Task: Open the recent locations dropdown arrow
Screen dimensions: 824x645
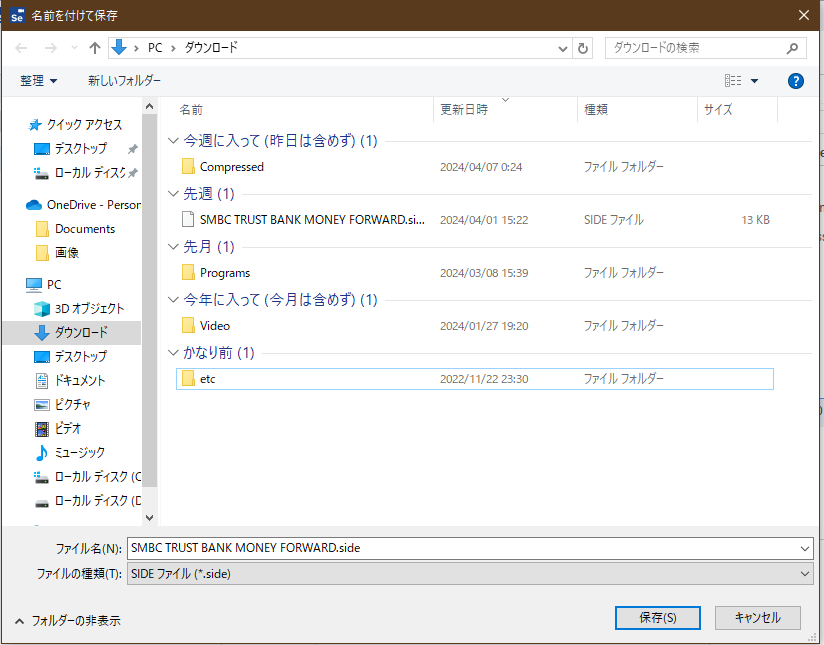Action: point(74,48)
